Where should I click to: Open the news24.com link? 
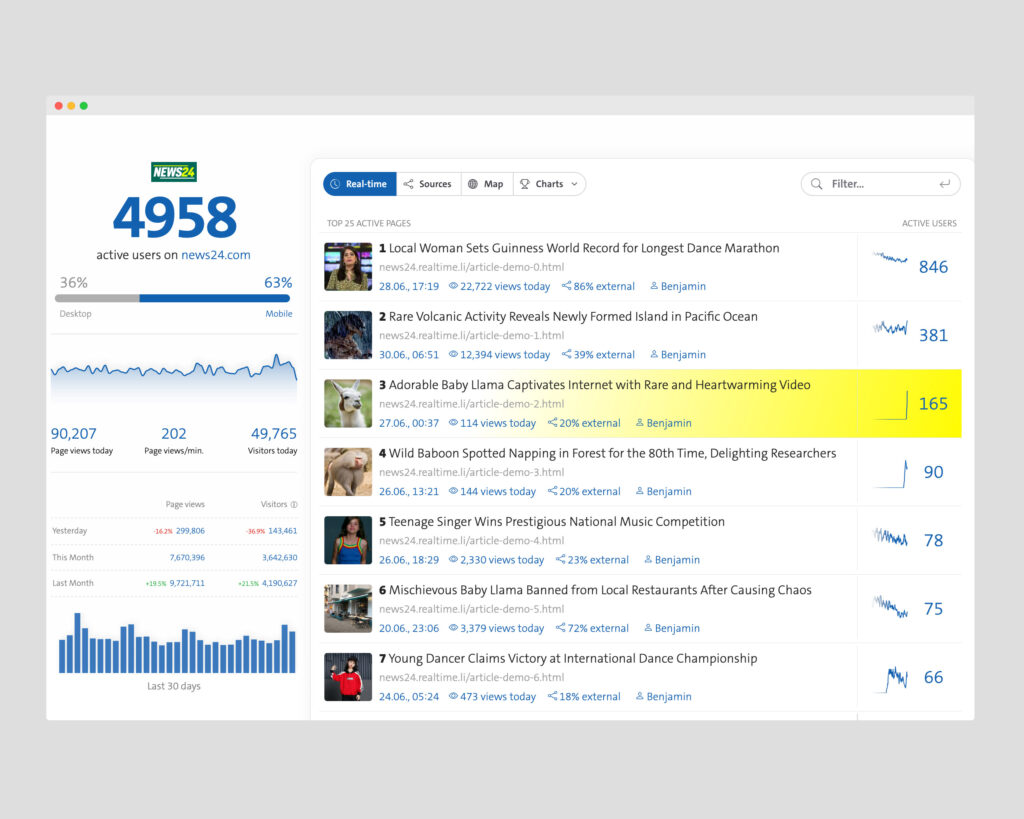(215, 255)
